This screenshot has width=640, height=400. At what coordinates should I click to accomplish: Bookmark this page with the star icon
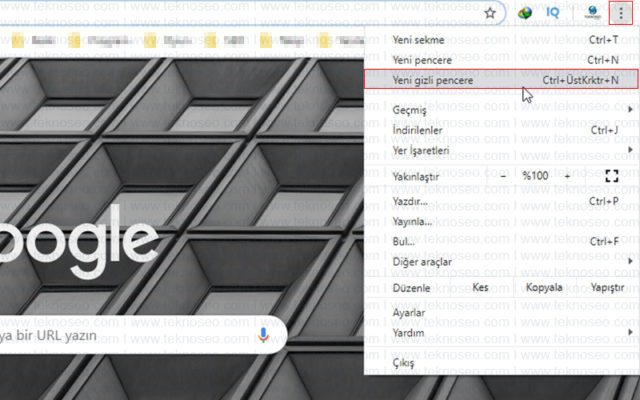pos(490,13)
